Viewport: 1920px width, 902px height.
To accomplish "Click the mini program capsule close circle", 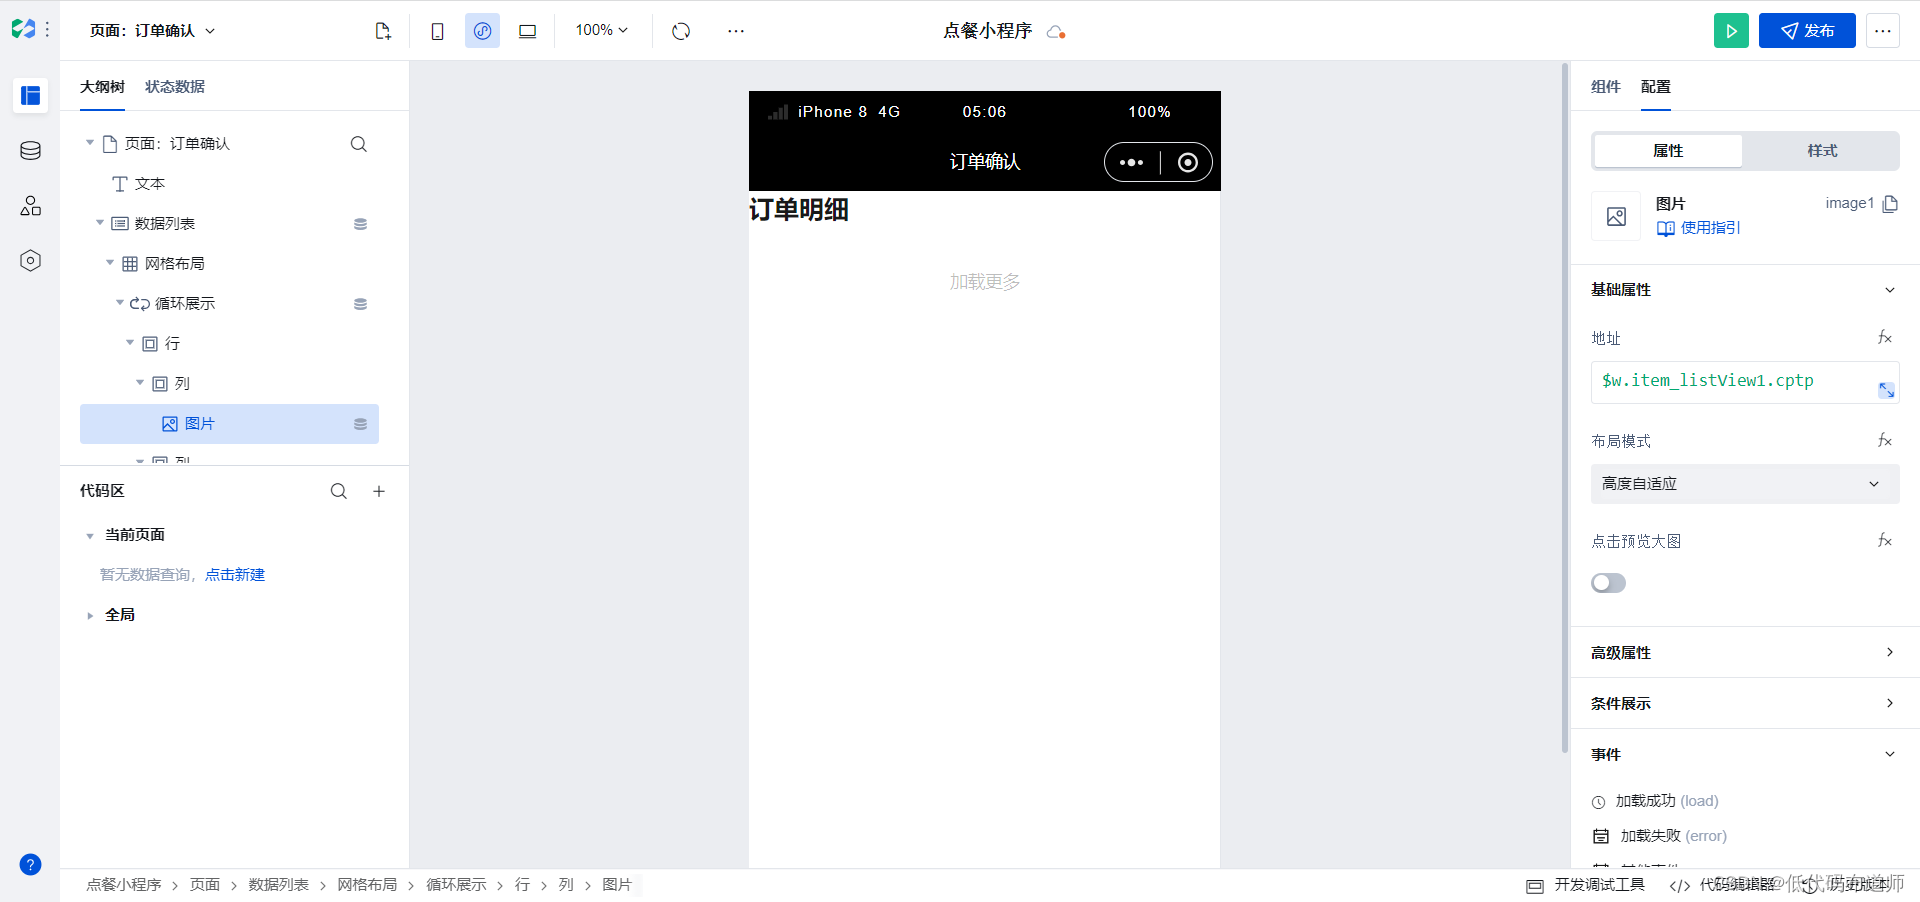I will tap(1187, 162).
